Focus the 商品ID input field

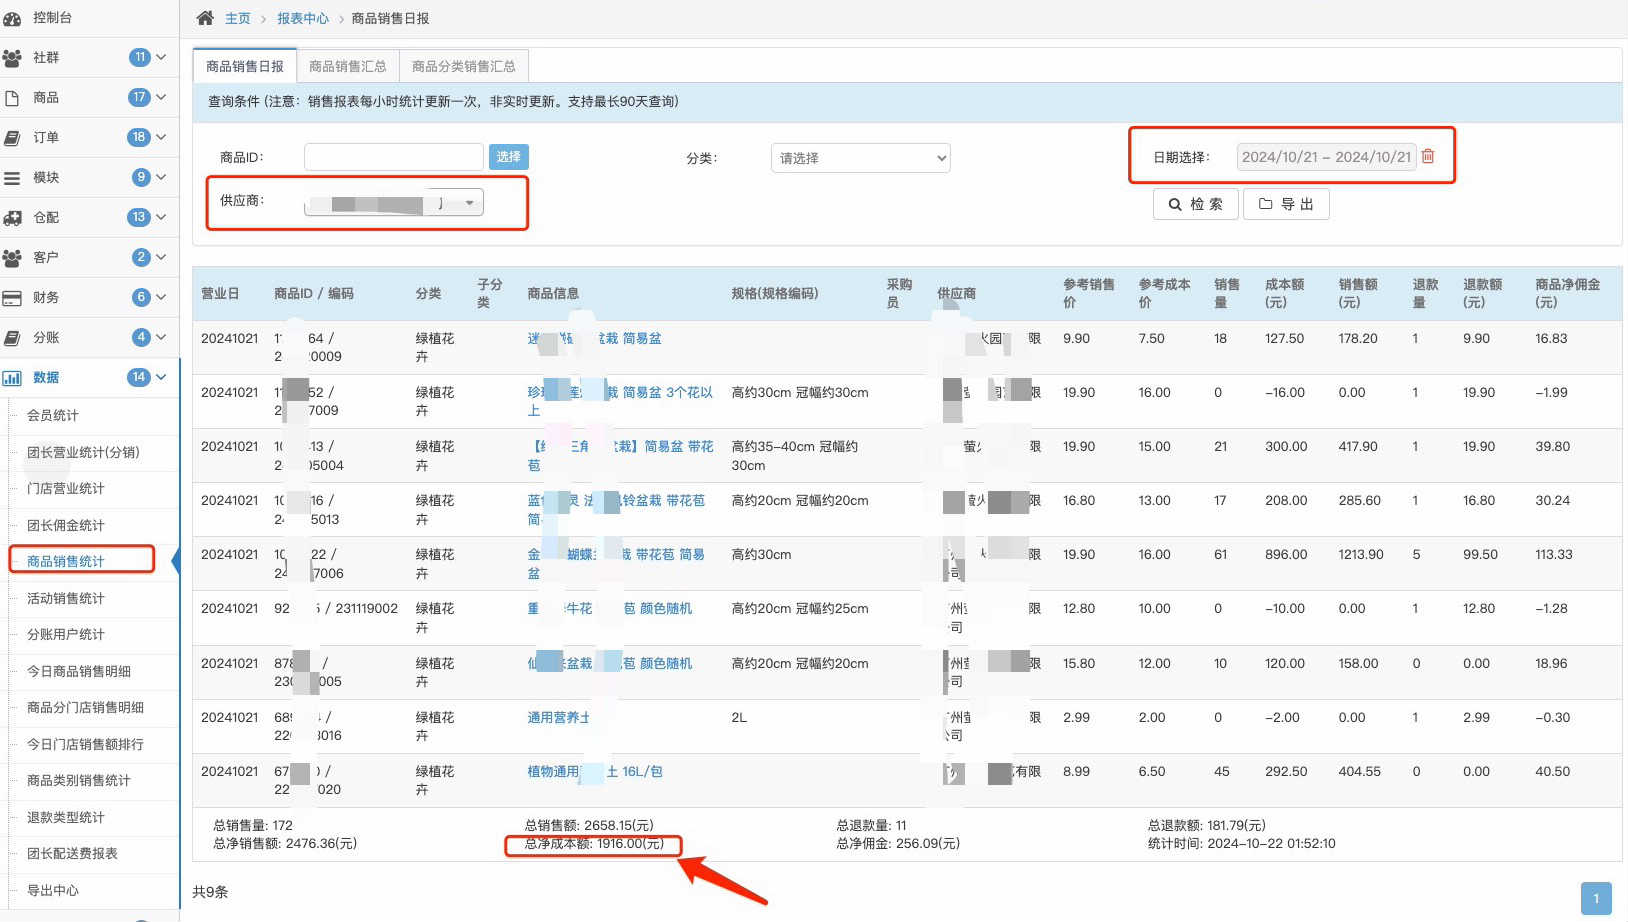coord(394,157)
